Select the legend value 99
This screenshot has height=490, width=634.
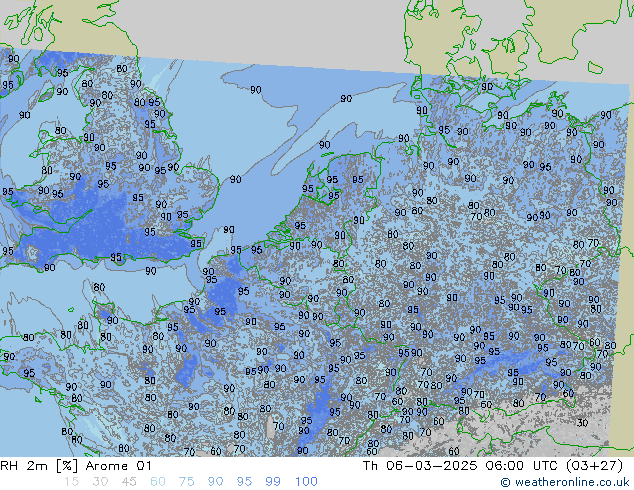pos(273,482)
